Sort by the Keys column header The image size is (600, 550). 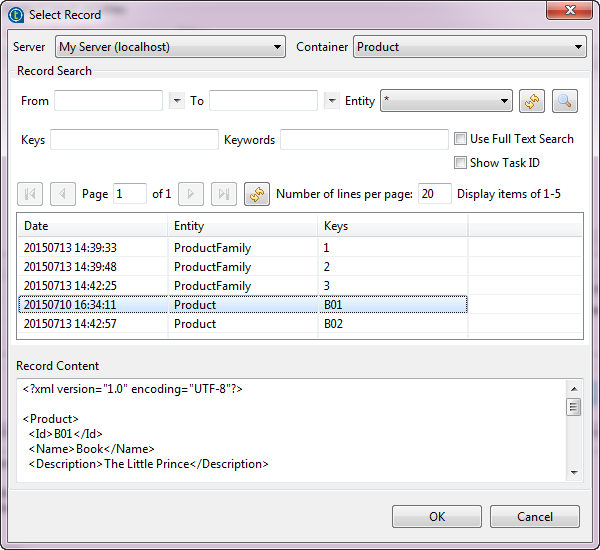[393, 226]
